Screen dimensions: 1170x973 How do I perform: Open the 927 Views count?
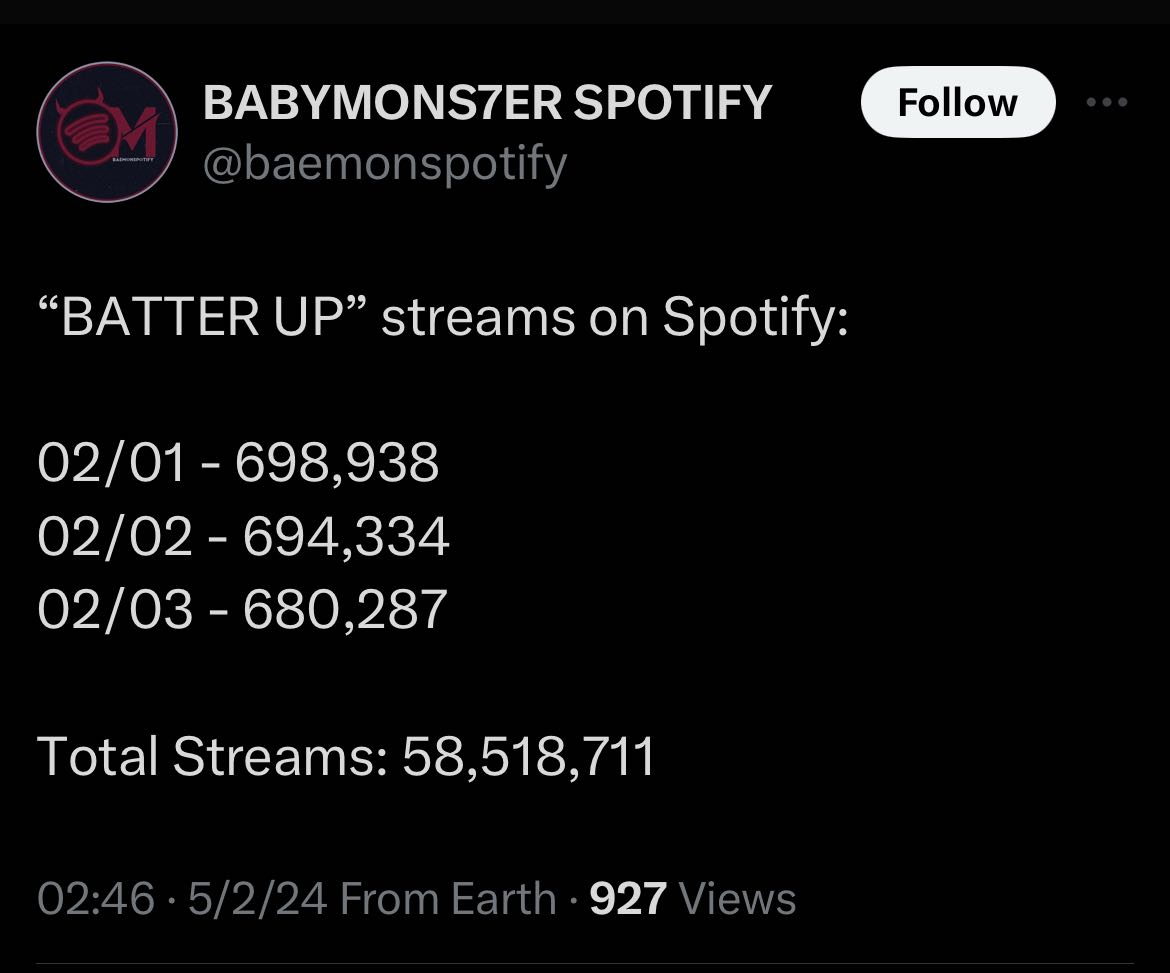[x=693, y=898]
